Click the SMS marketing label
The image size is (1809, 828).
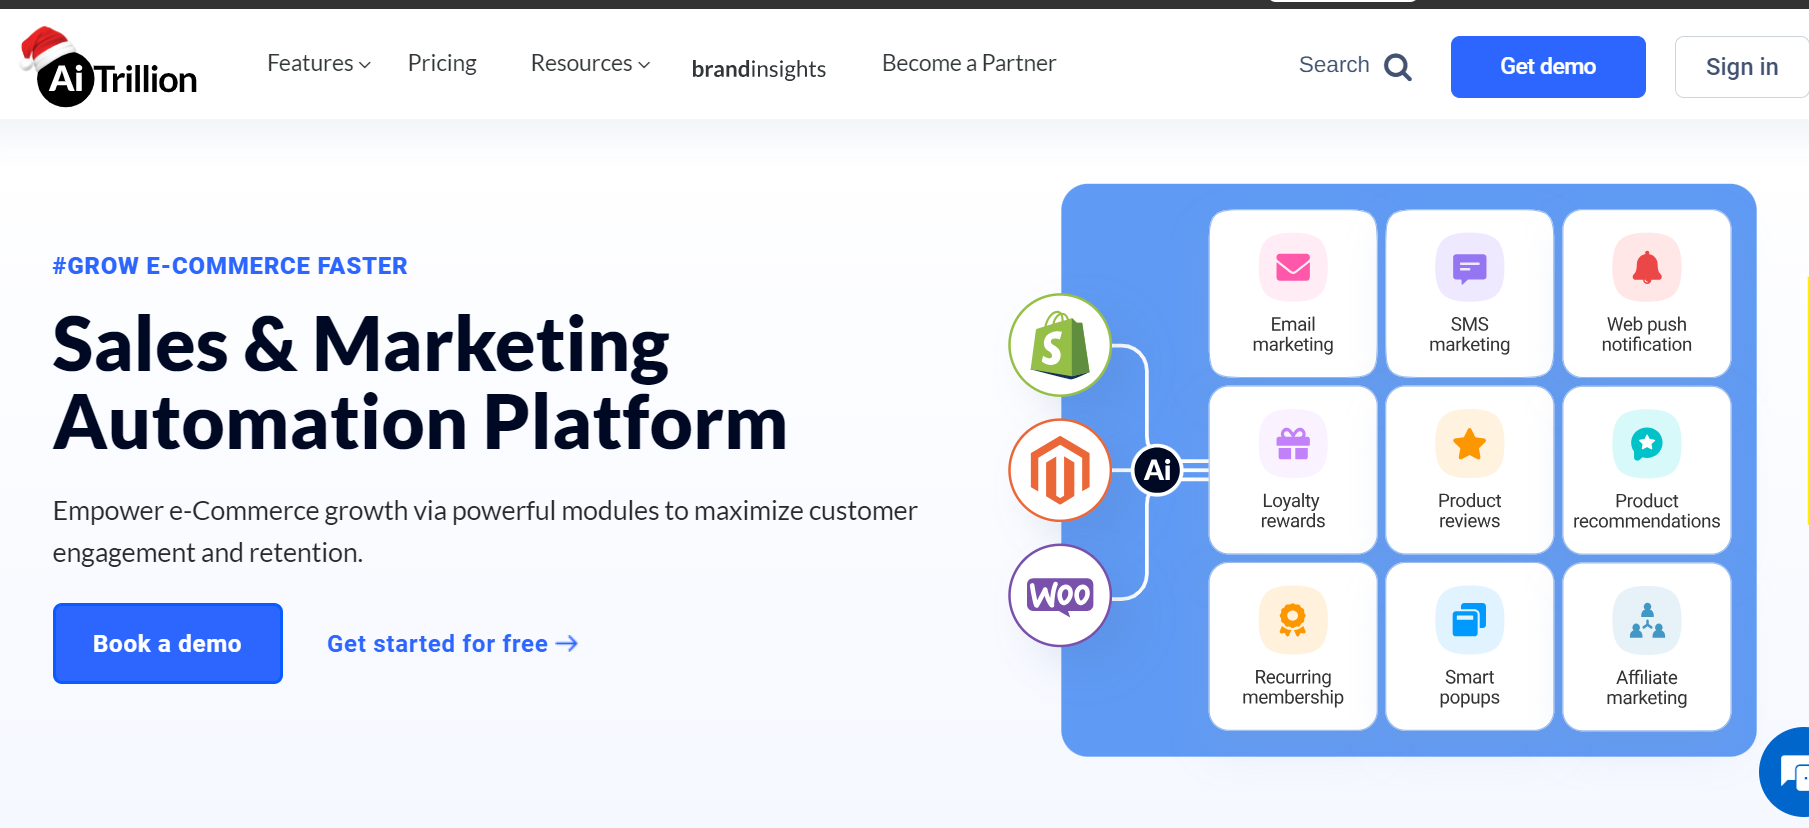tap(1469, 334)
